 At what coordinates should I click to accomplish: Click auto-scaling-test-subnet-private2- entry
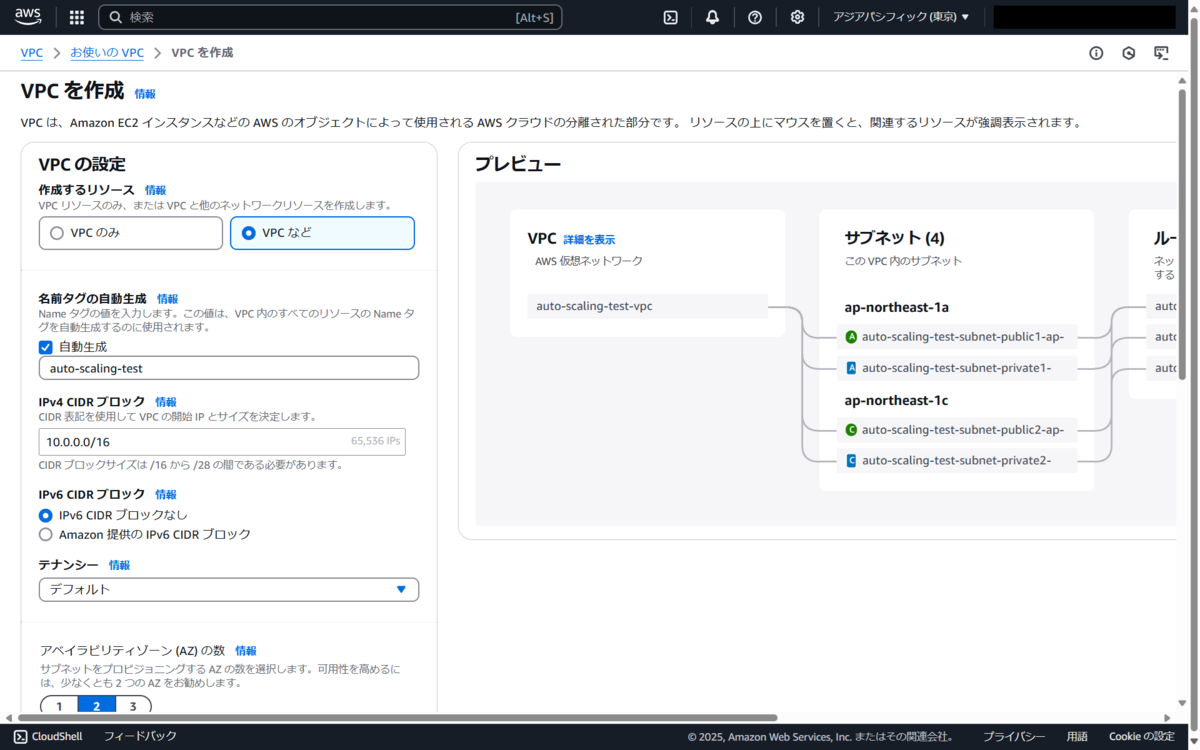tap(957, 460)
